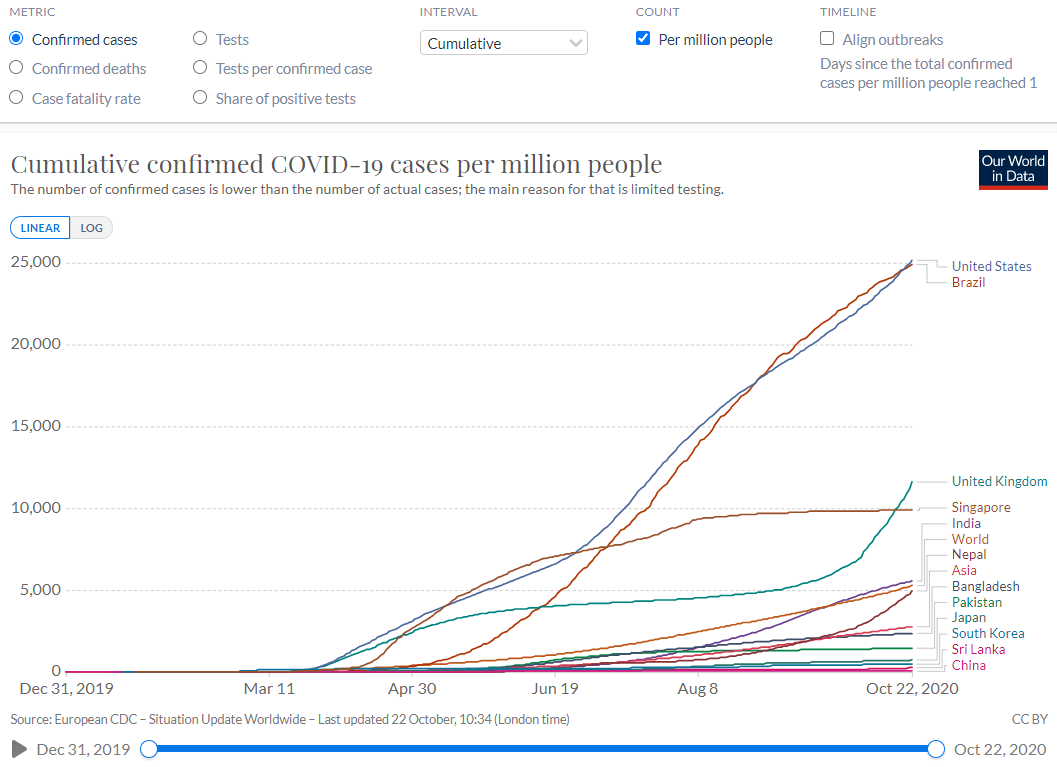This screenshot has width=1057, height=767.
Task: Click the timeline end handle
Action: (x=936, y=749)
